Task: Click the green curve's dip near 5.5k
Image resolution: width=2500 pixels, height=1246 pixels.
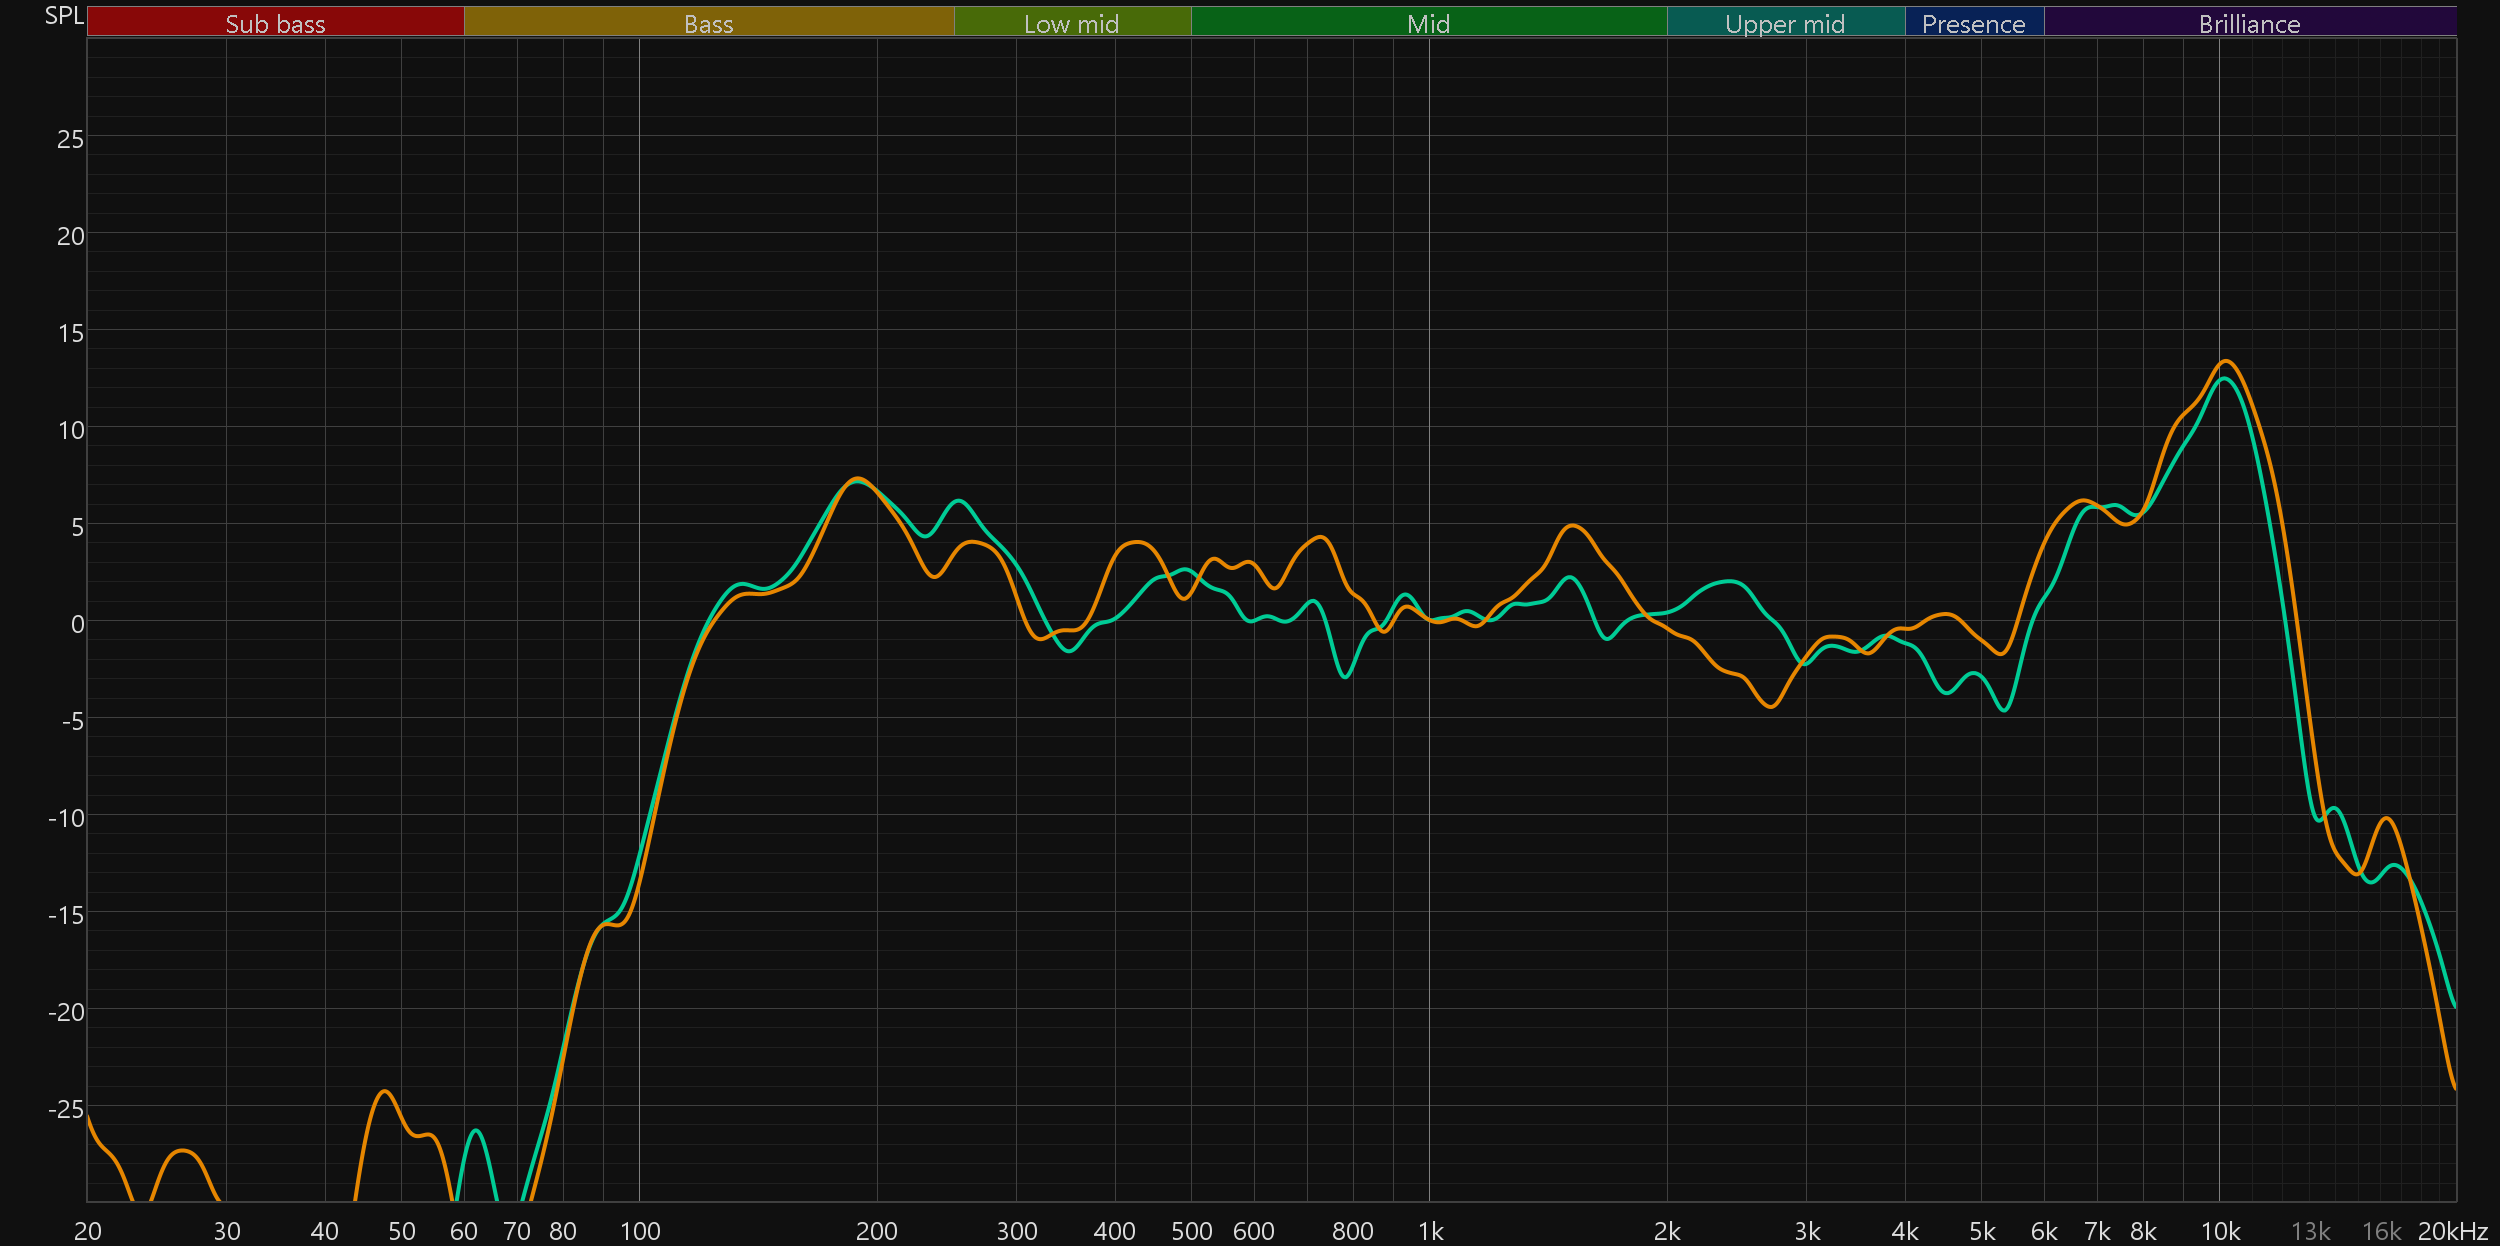Action: pyautogui.click(x=2005, y=710)
